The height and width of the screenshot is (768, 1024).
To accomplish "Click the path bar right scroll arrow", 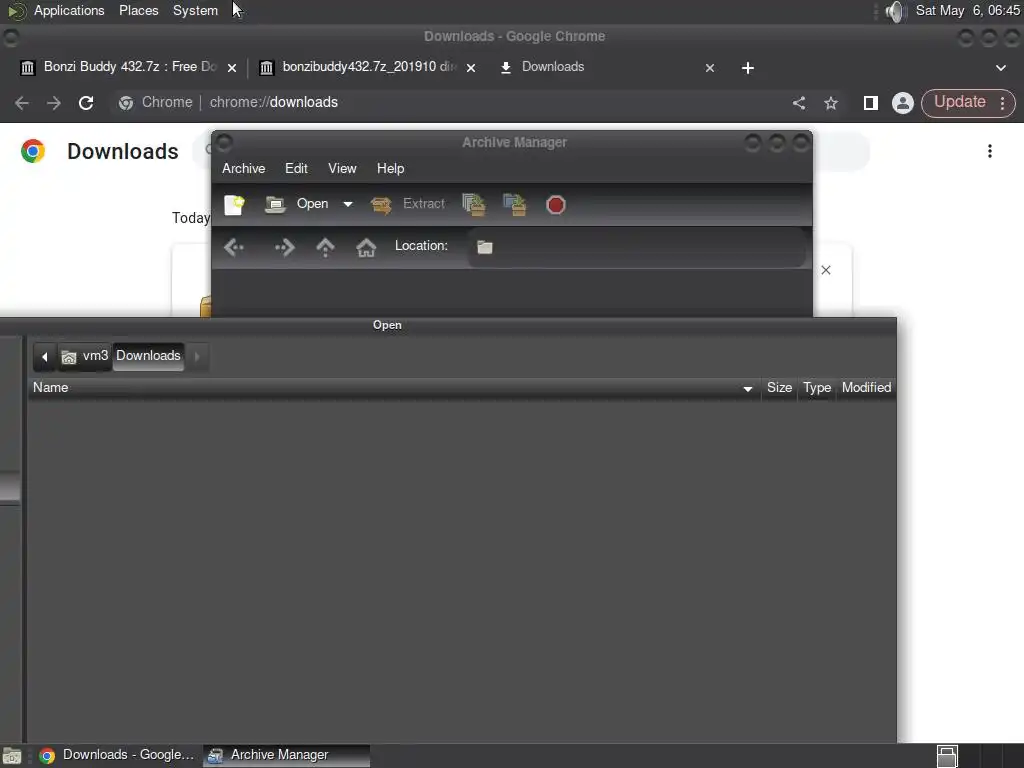I will 197,357.
